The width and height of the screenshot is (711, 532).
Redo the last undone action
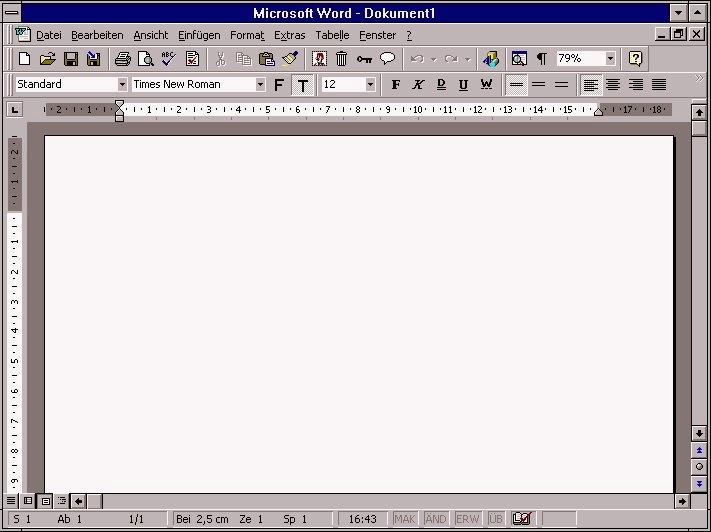(x=451, y=59)
